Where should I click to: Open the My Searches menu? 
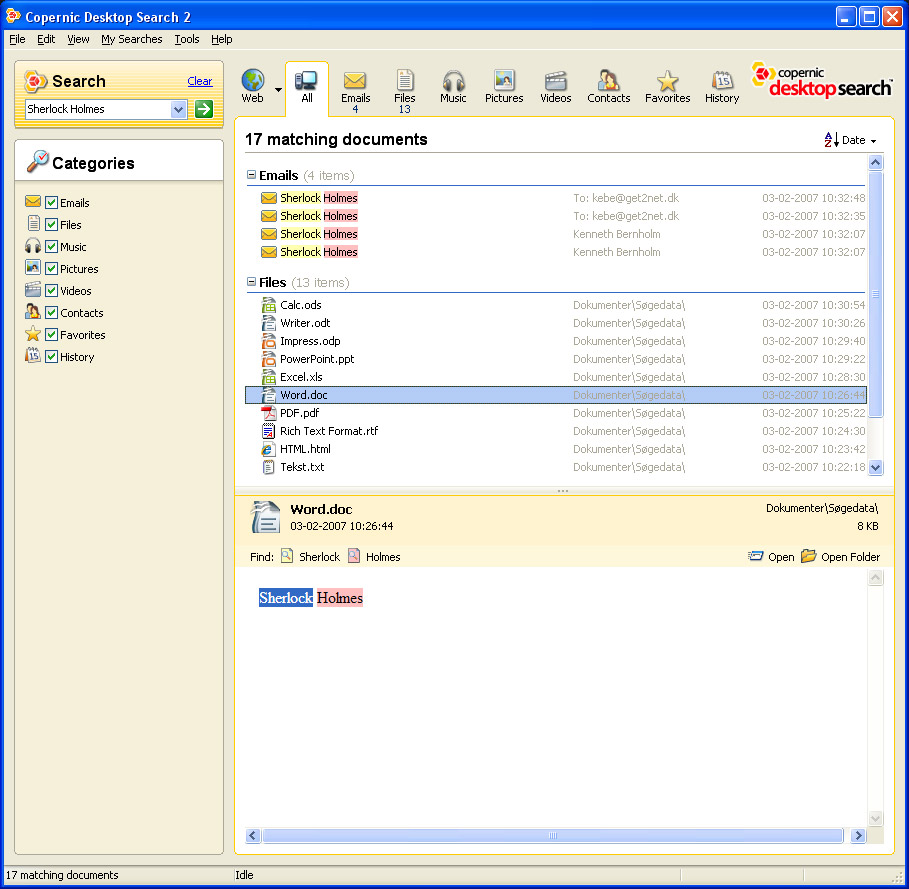click(x=131, y=39)
